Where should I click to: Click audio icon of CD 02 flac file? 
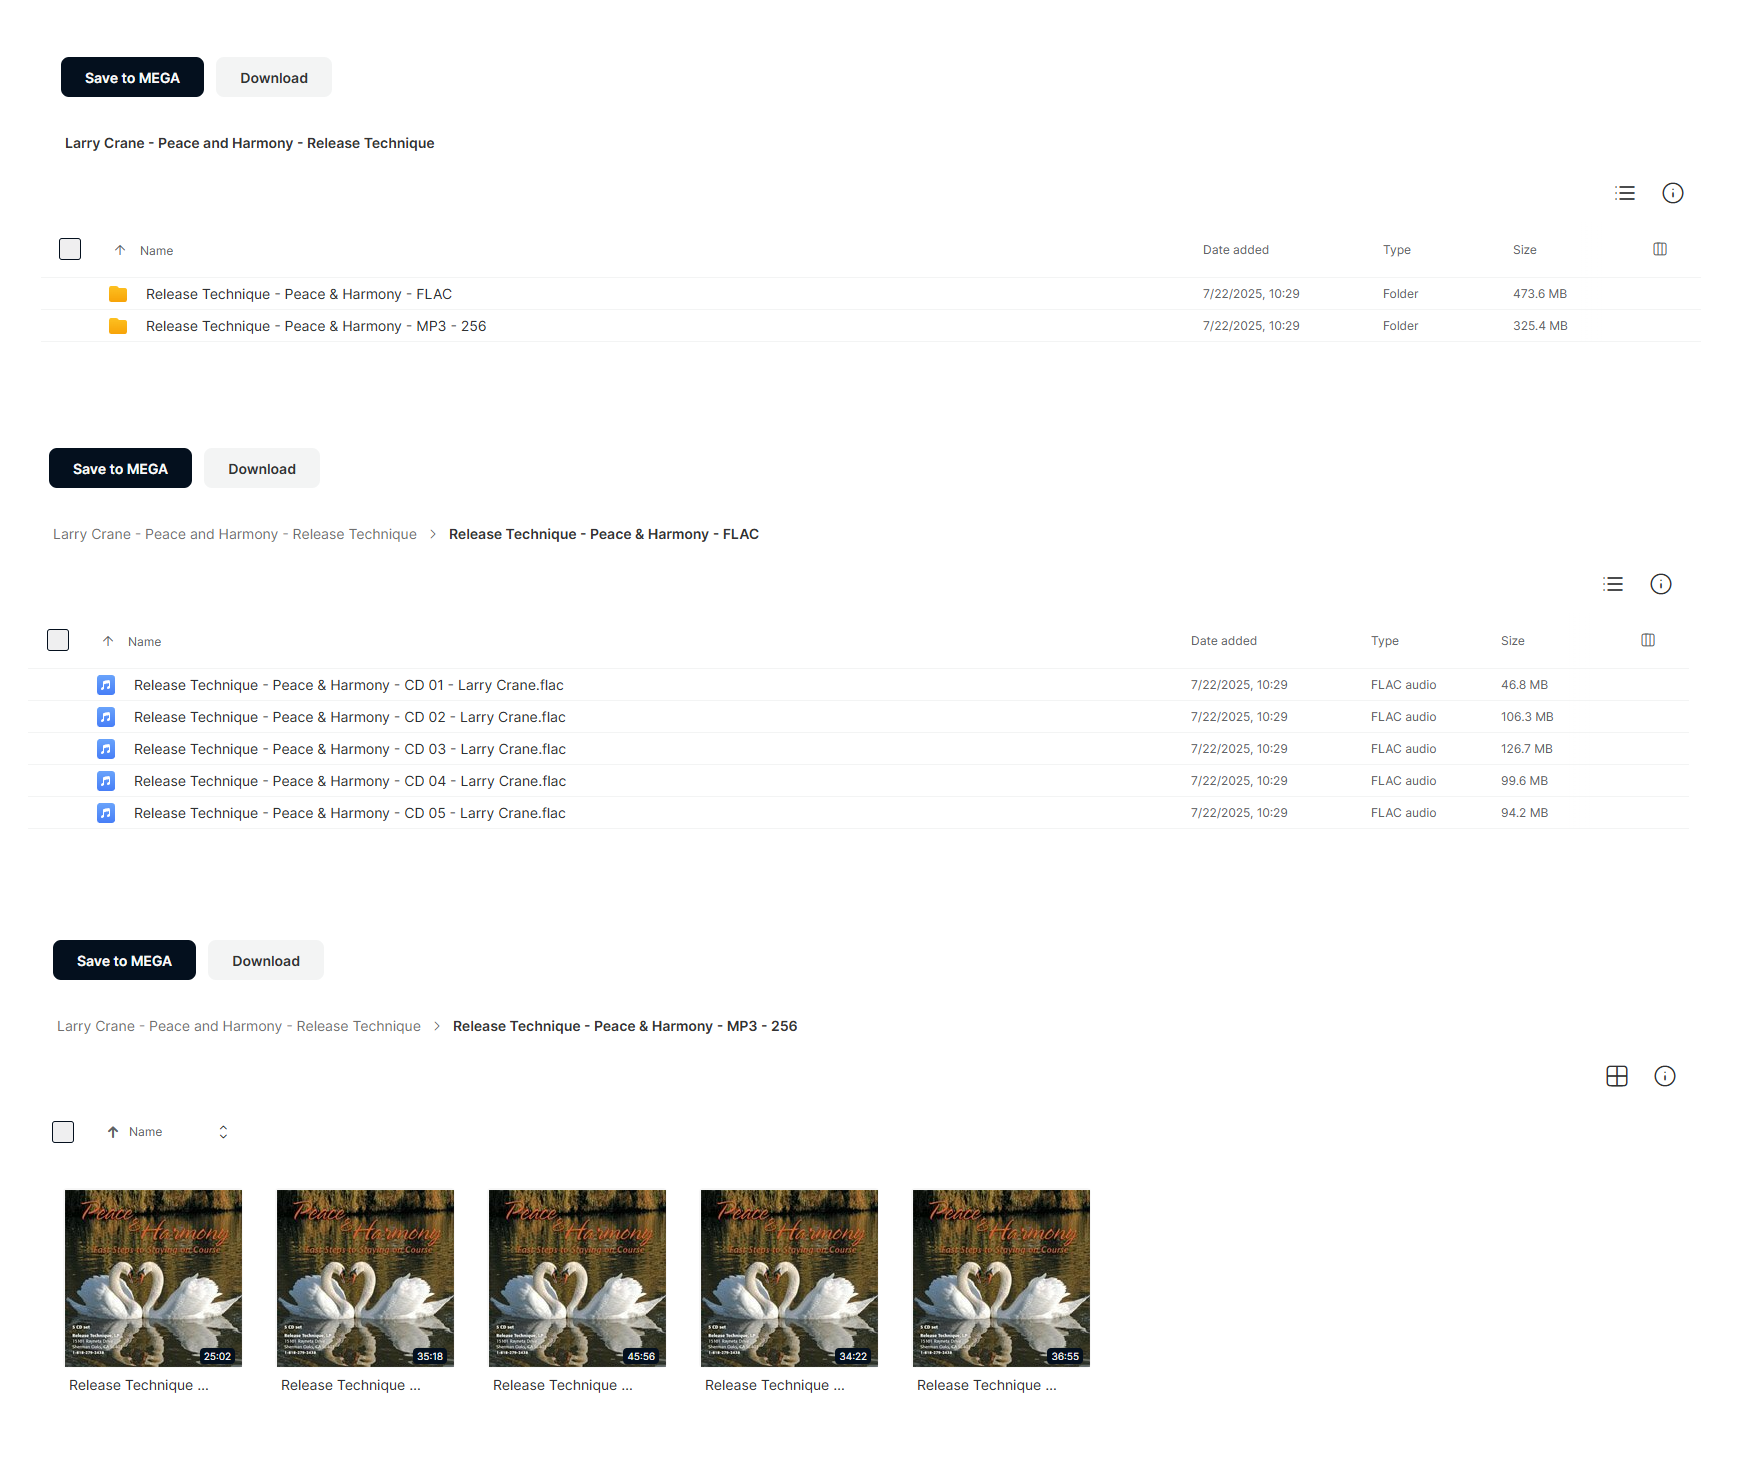click(106, 717)
